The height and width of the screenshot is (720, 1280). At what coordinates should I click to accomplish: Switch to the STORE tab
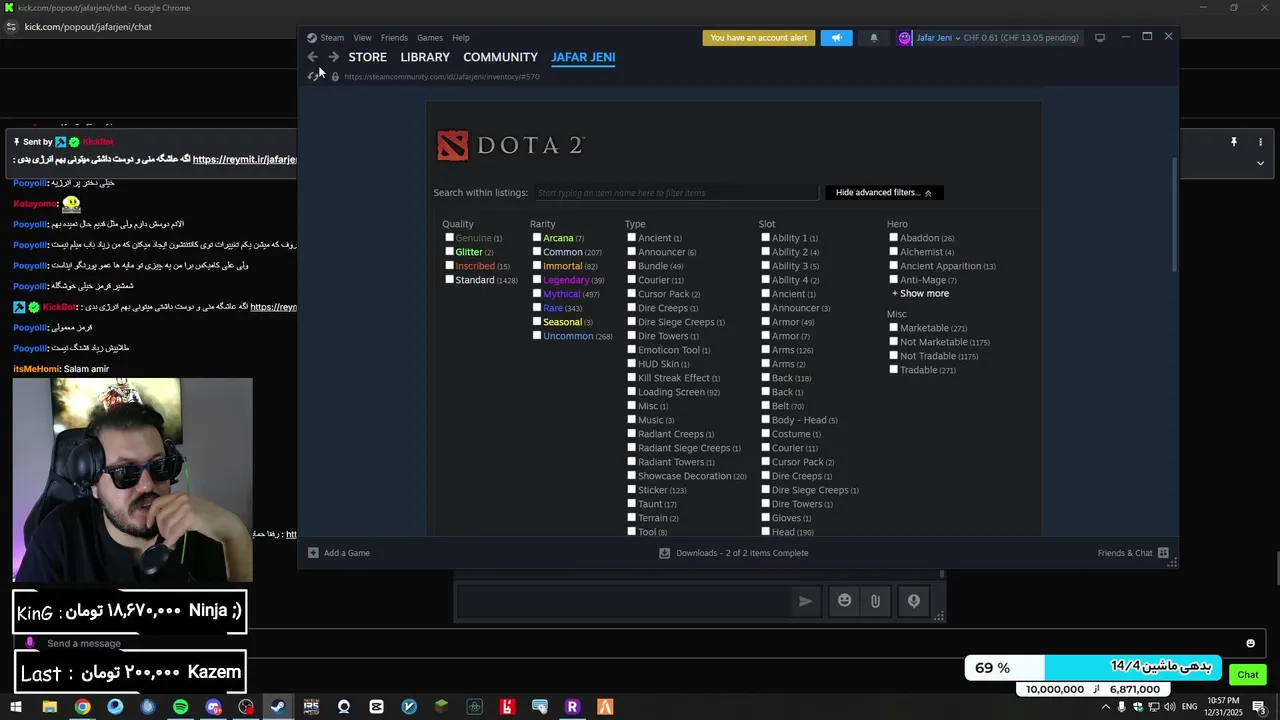tap(368, 57)
